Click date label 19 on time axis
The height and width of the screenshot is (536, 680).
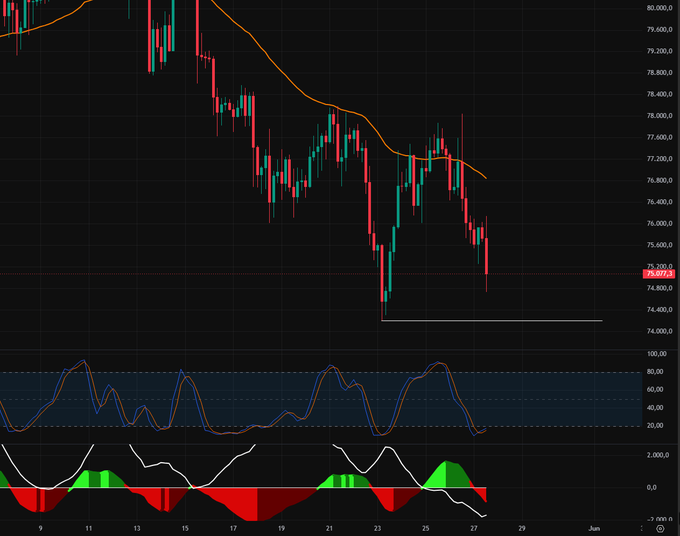pyautogui.click(x=281, y=528)
